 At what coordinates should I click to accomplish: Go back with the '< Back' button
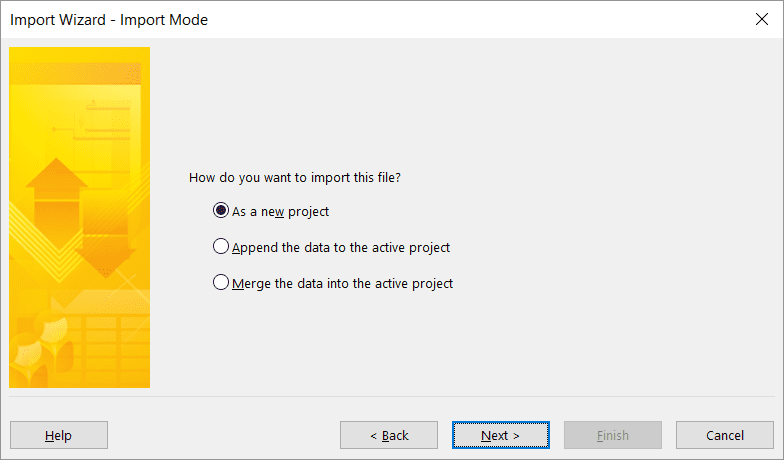[x=389, y=435]
